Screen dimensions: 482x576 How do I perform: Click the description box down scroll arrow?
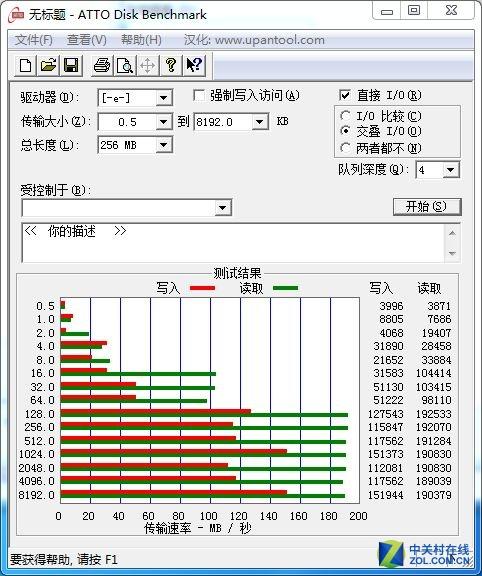(452, 253)
